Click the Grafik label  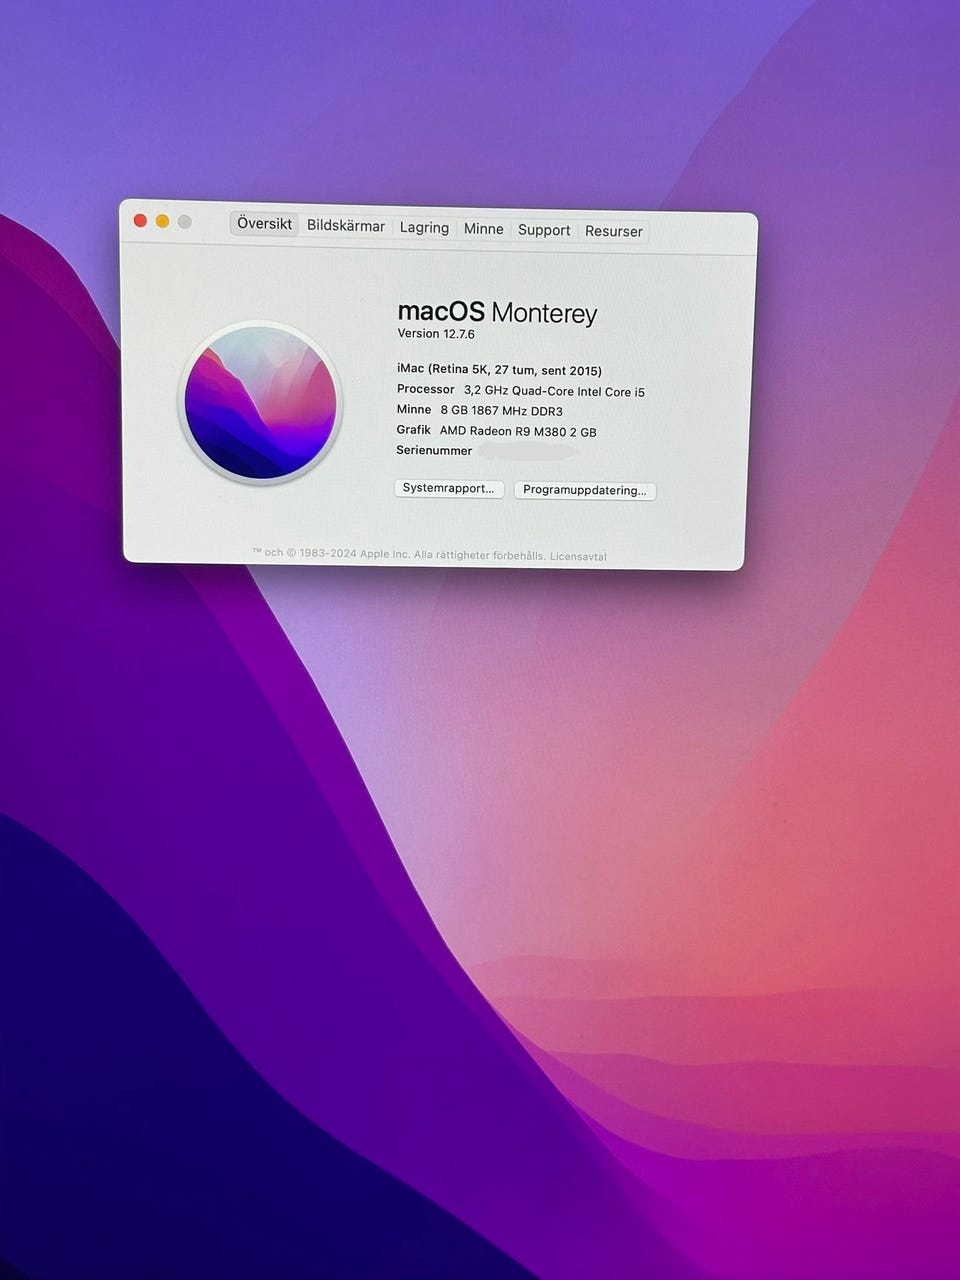(x=414, y=430)
